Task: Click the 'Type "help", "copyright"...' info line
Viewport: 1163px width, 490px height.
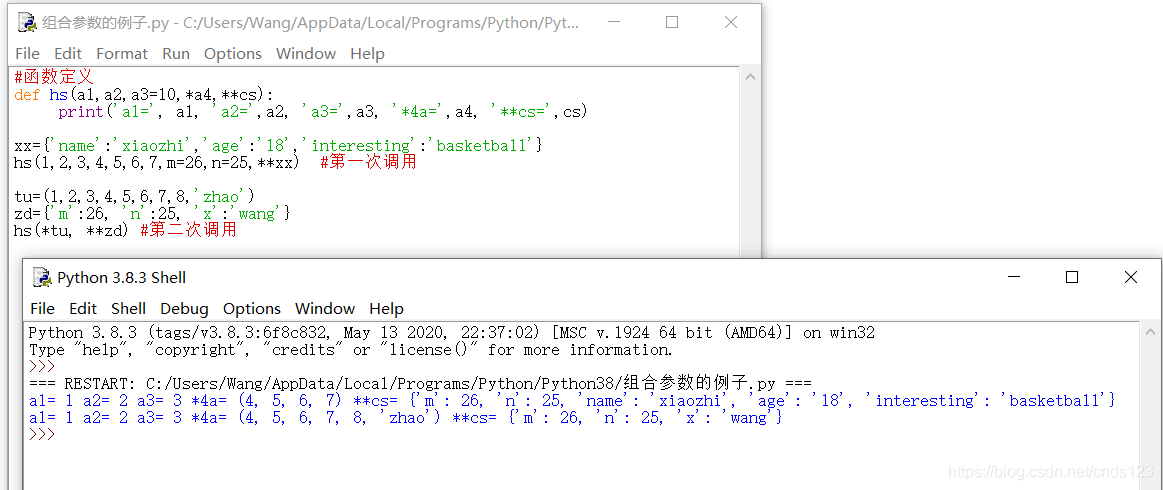Action: (x=350, y=350)
